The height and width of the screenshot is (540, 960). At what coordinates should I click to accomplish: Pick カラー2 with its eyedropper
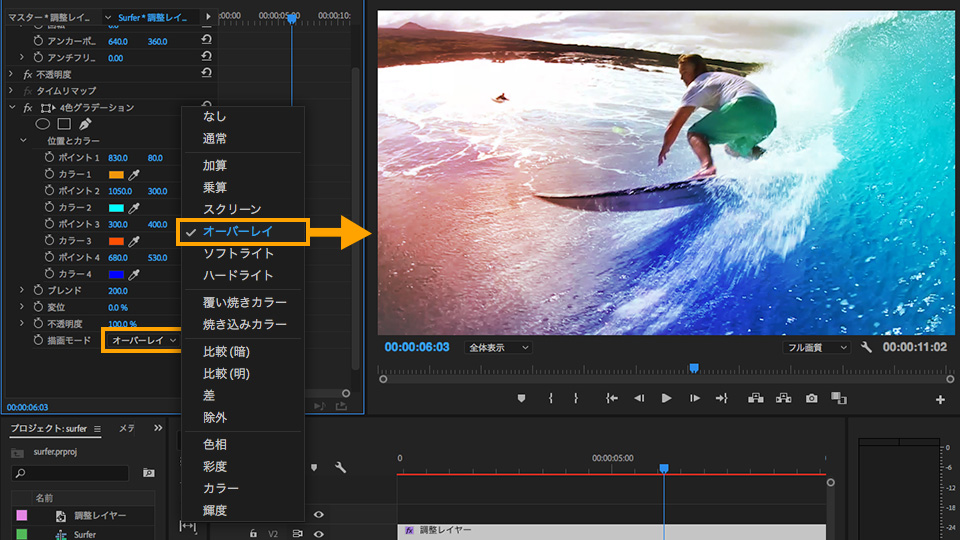(x=133, y=208)
